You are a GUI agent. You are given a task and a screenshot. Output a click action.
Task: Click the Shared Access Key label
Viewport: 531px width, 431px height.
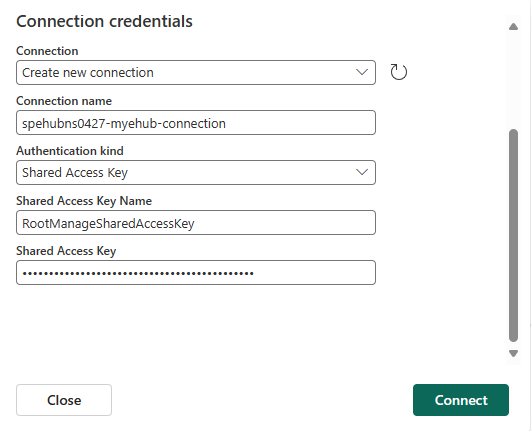(x=66, y=251)
